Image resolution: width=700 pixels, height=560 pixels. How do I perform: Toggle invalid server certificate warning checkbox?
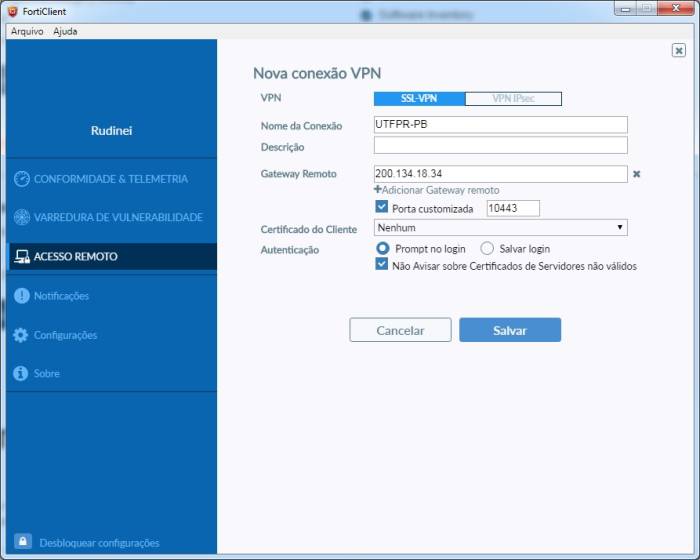point(381,264)
